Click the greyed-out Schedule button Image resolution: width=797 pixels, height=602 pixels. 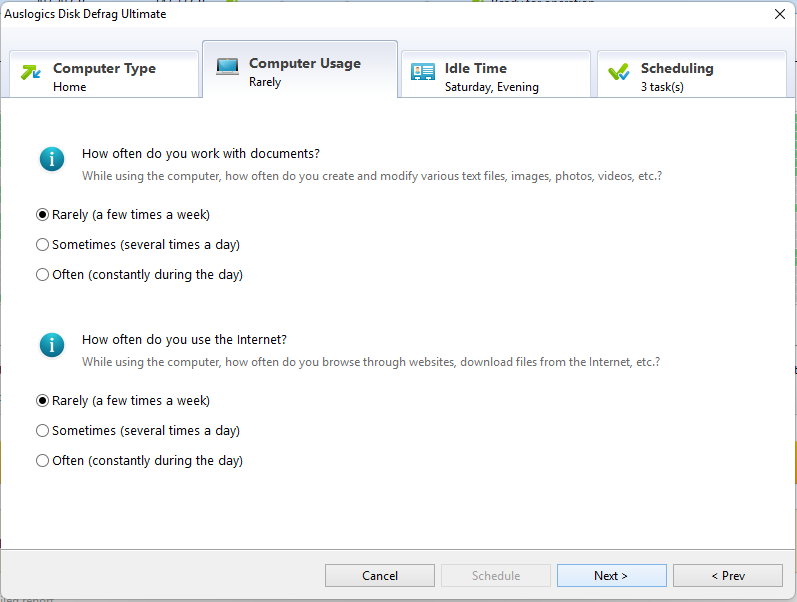(x=496, y=575)
